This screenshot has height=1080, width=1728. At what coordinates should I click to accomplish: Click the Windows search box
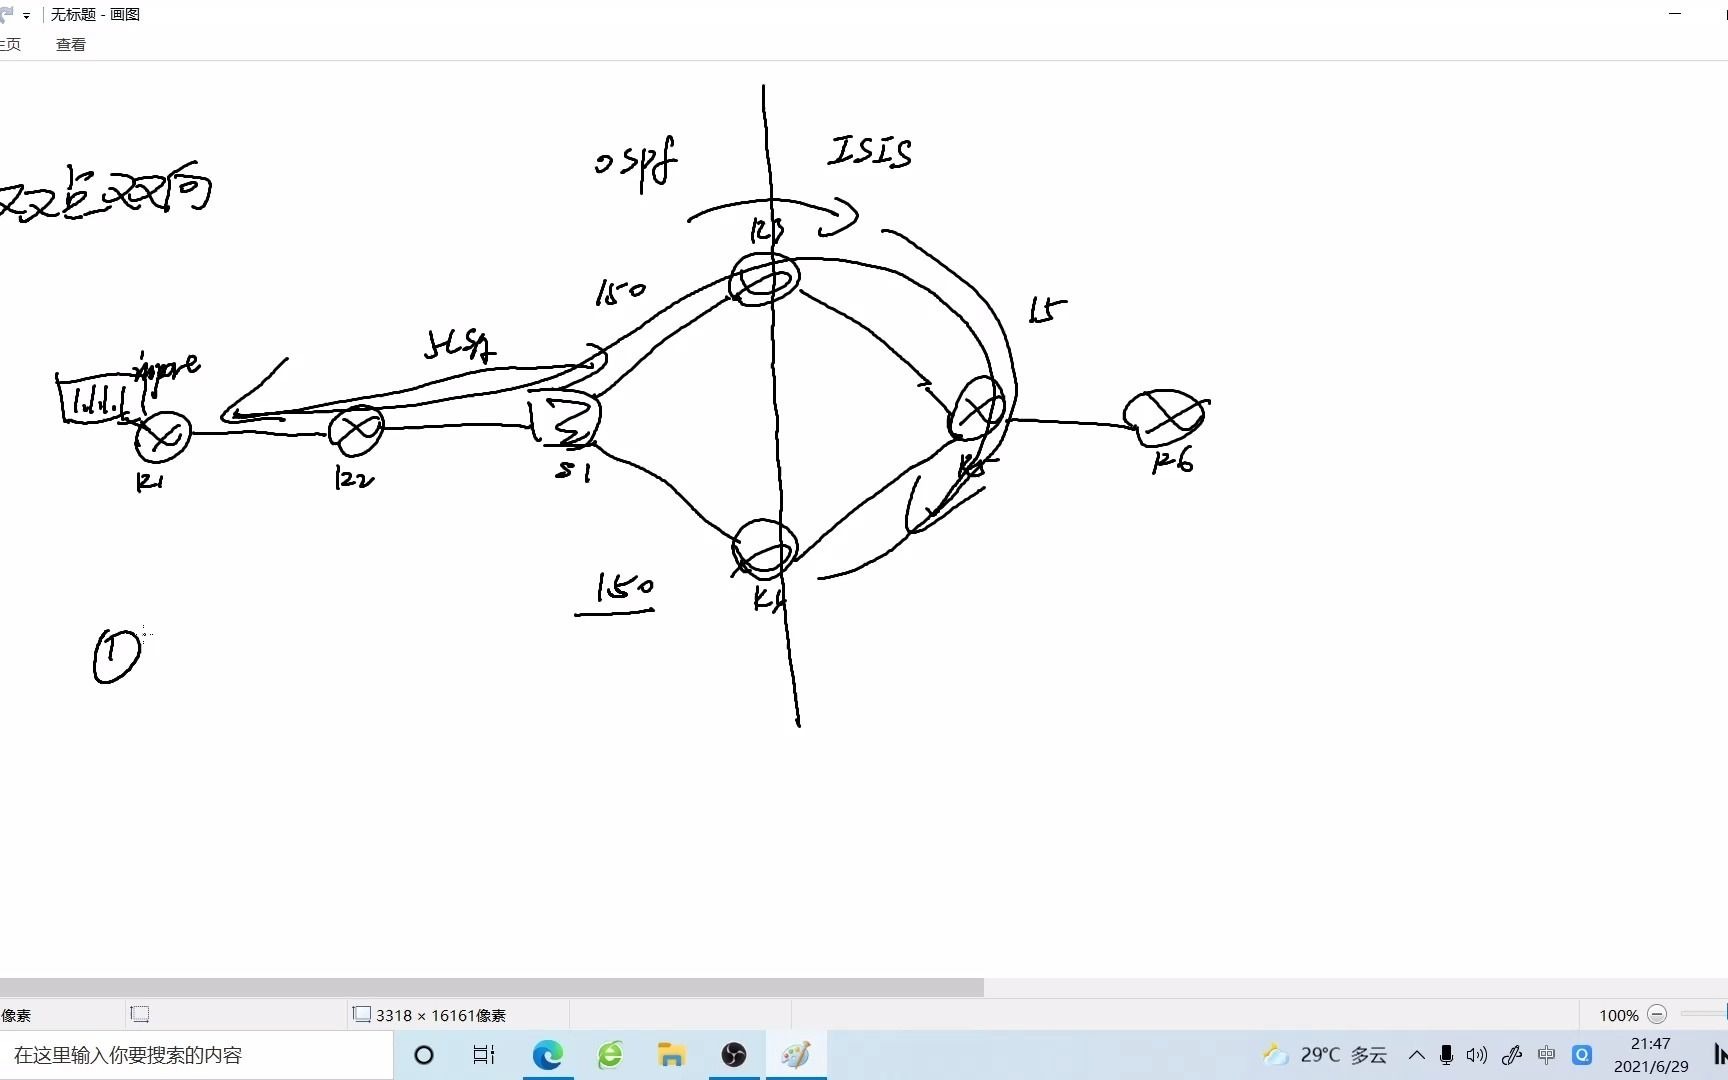tap(197, 1055)
